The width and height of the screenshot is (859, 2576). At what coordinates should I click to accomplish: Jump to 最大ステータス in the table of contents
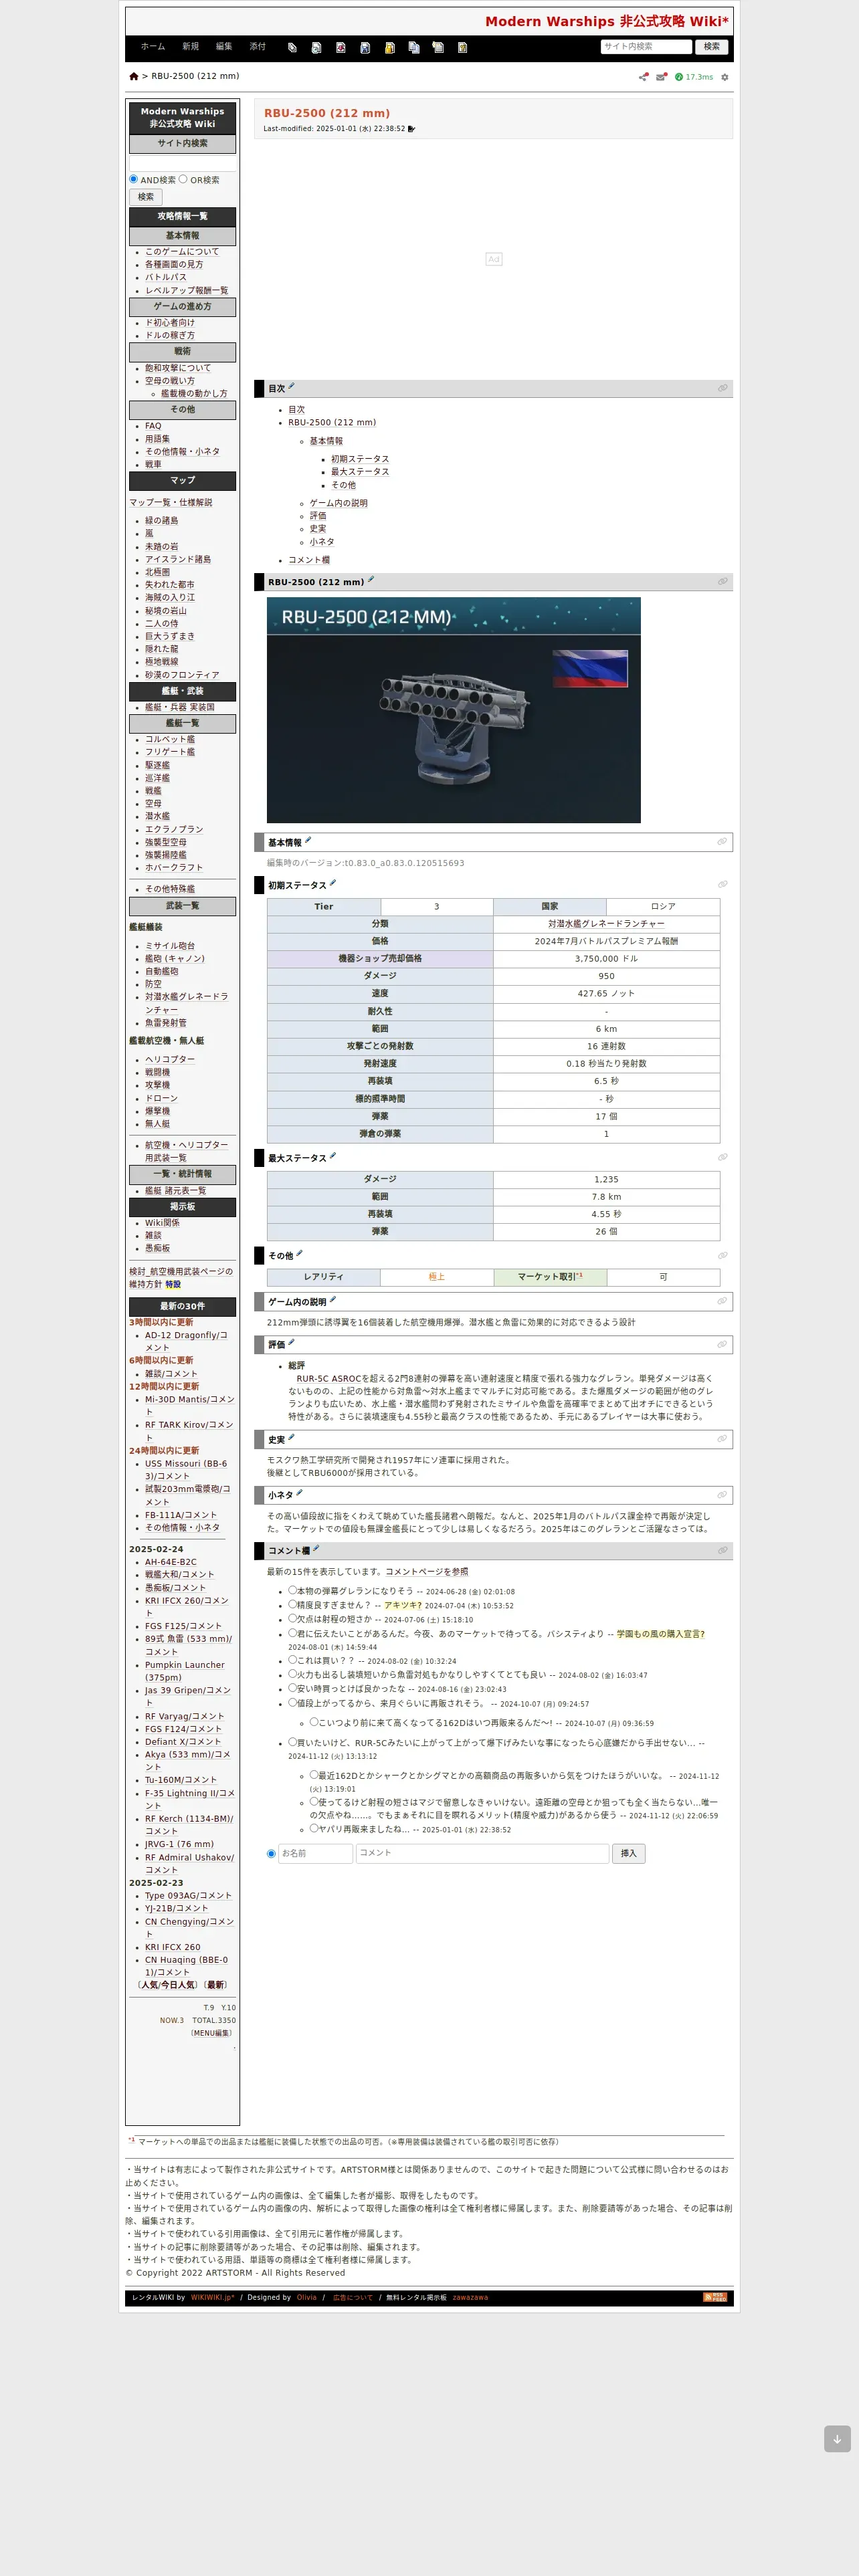click(360, 472)
